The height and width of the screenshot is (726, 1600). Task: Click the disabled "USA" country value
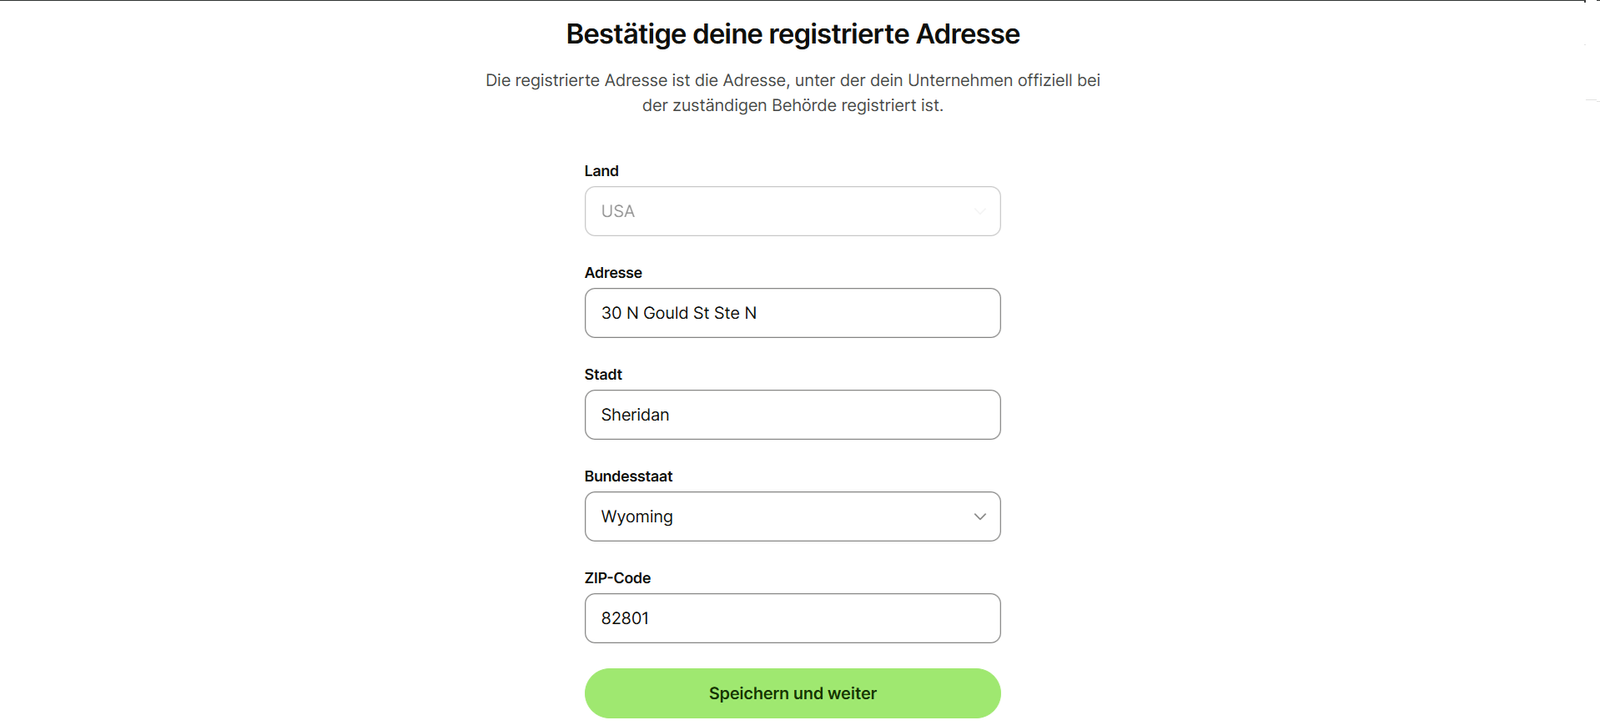618,211
